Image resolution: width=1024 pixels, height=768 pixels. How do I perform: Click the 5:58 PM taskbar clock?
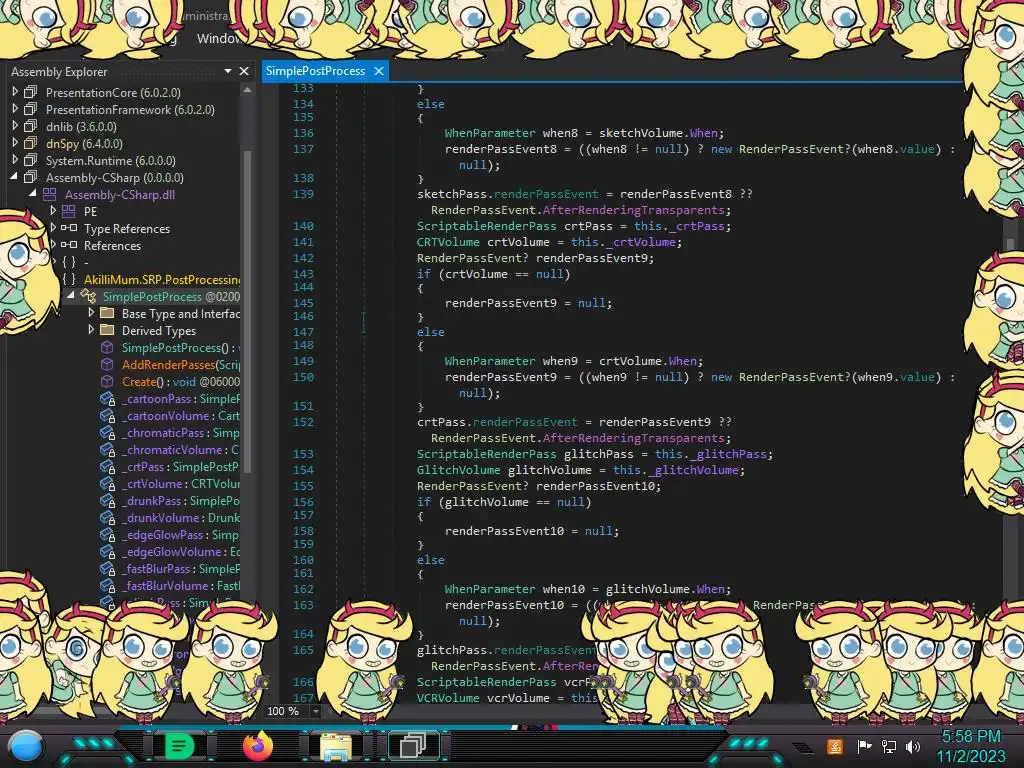click(971, 737)
